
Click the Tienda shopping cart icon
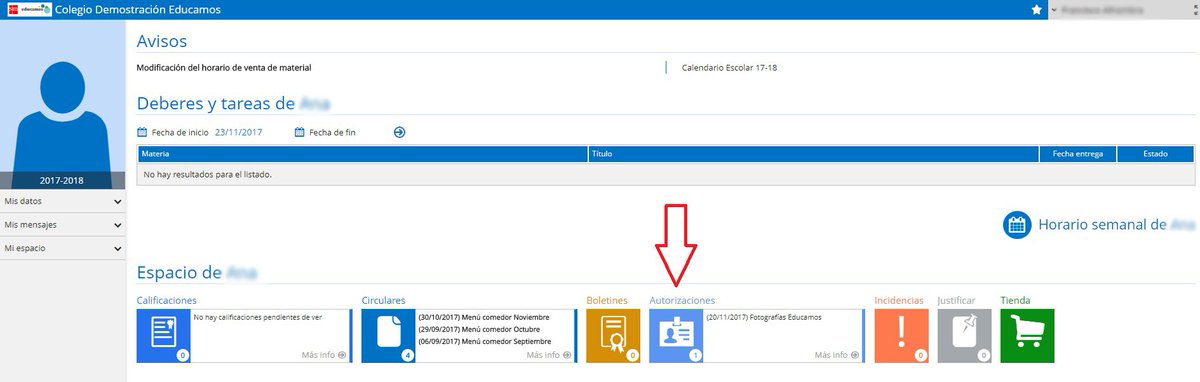(x=1027, y=335)
